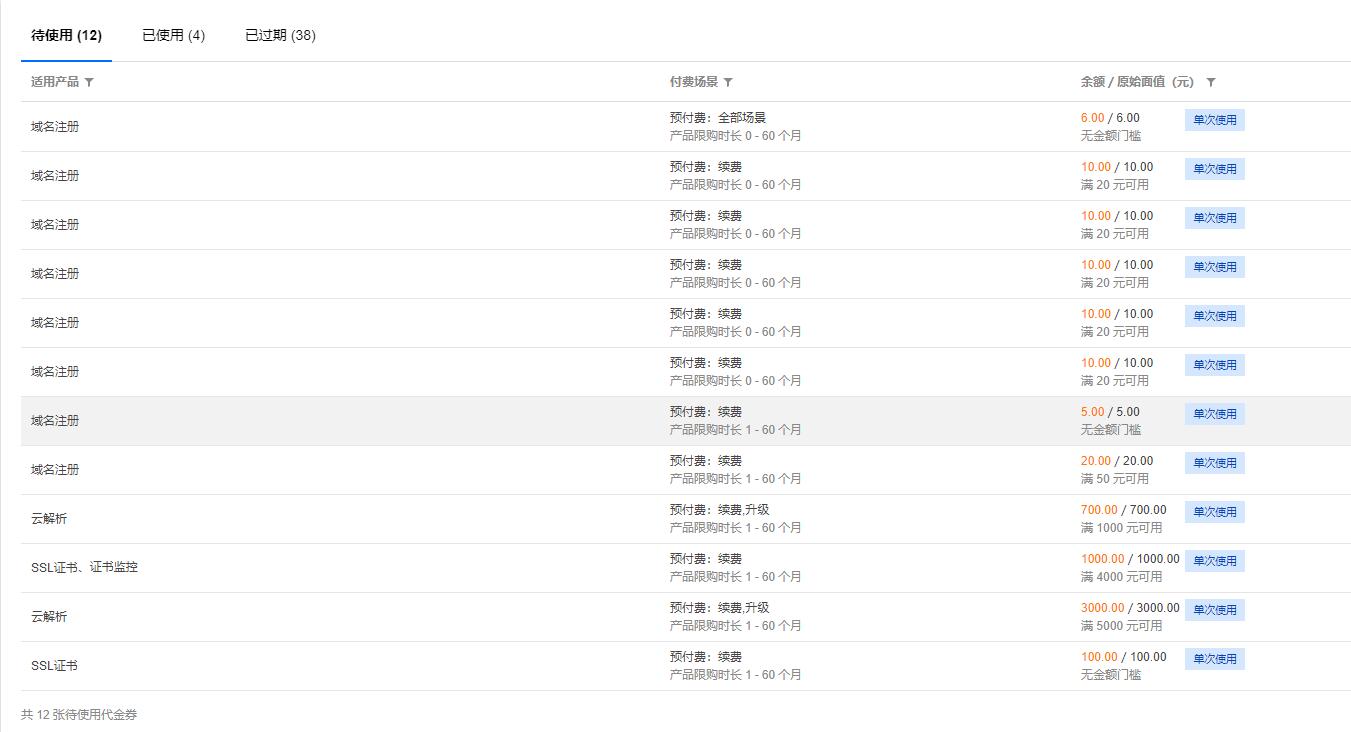Open the 余额 / 原始面值 column filter
The height and width of the screenshot is (732, 1351).
point(1211,83)
